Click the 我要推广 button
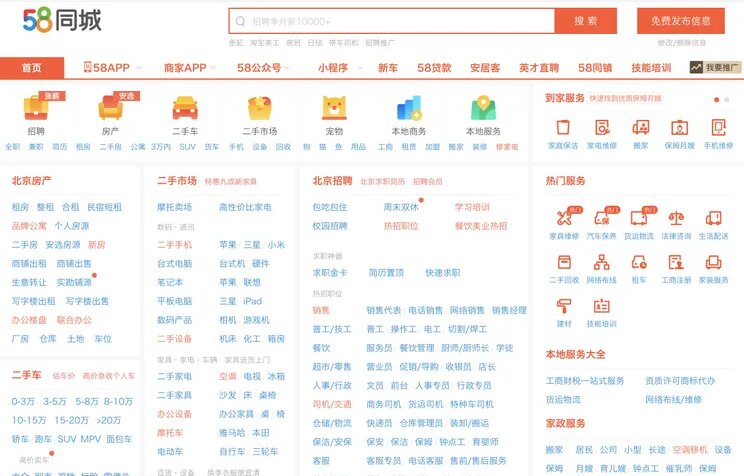 point(715,67)
